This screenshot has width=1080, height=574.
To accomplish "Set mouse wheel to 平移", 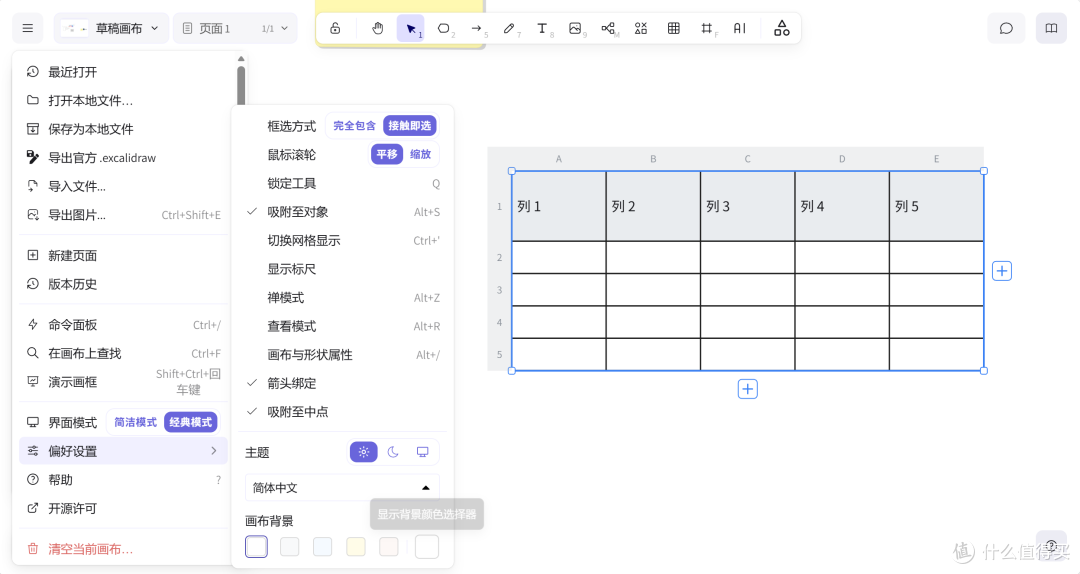I will [387, 154].
